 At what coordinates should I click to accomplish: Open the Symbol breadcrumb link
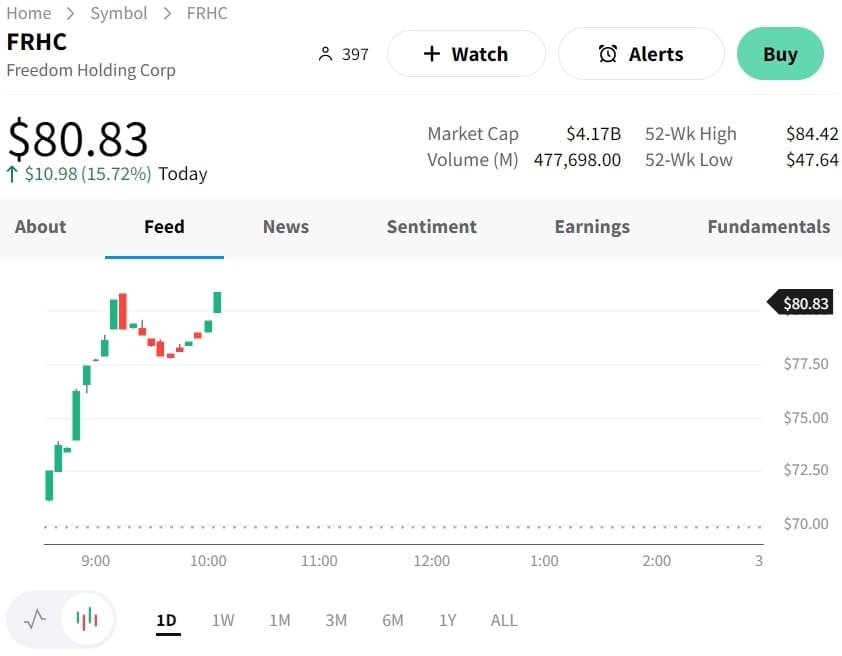click(118, 13)
